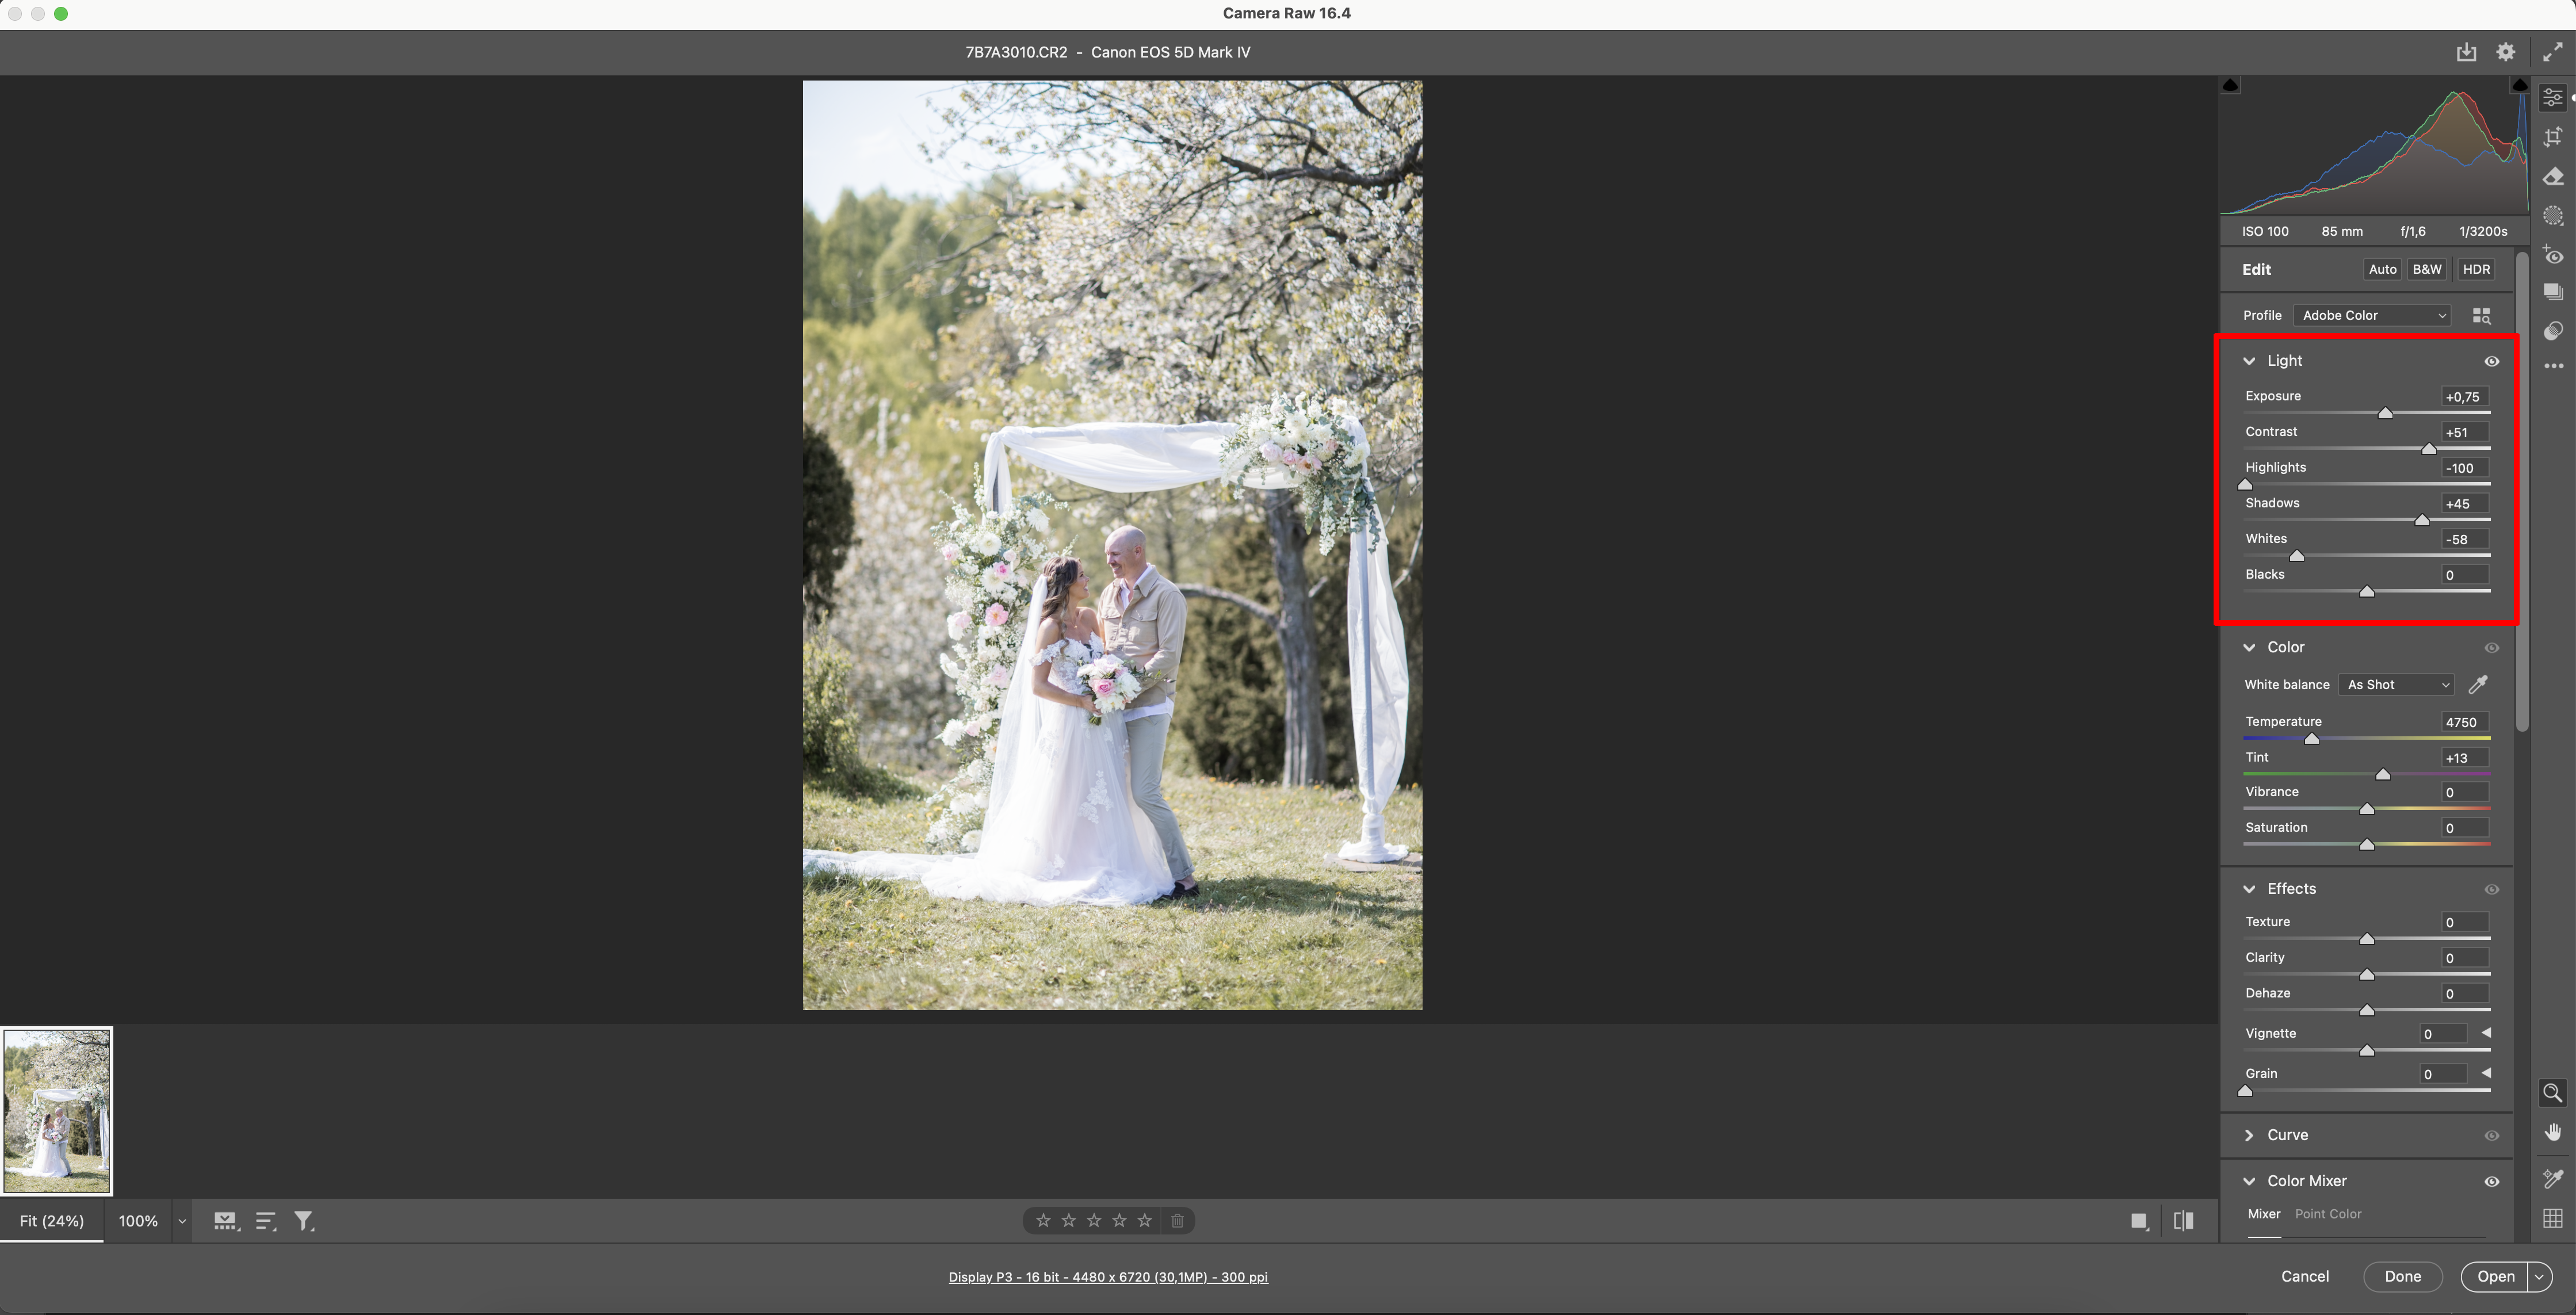Image resolution: width=2576 pixels, height=1315 pixels.
Task: Open the Masking tool
Action: (2553, 216)
